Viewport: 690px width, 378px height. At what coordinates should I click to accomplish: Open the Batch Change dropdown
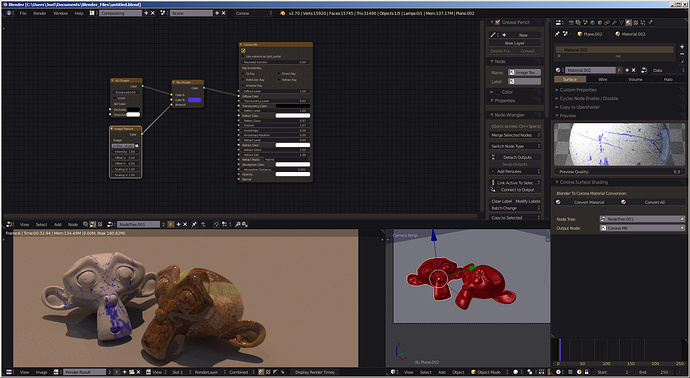515,208
